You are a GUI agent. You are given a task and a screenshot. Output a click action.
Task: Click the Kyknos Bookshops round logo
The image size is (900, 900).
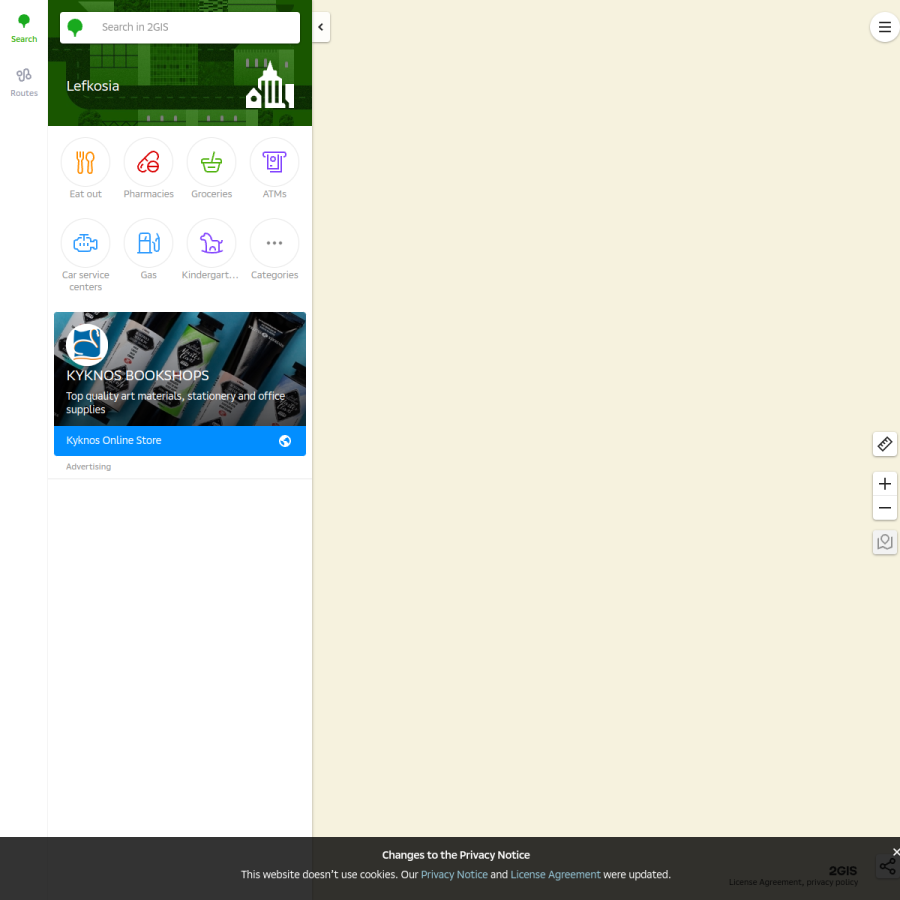[87, 345]
